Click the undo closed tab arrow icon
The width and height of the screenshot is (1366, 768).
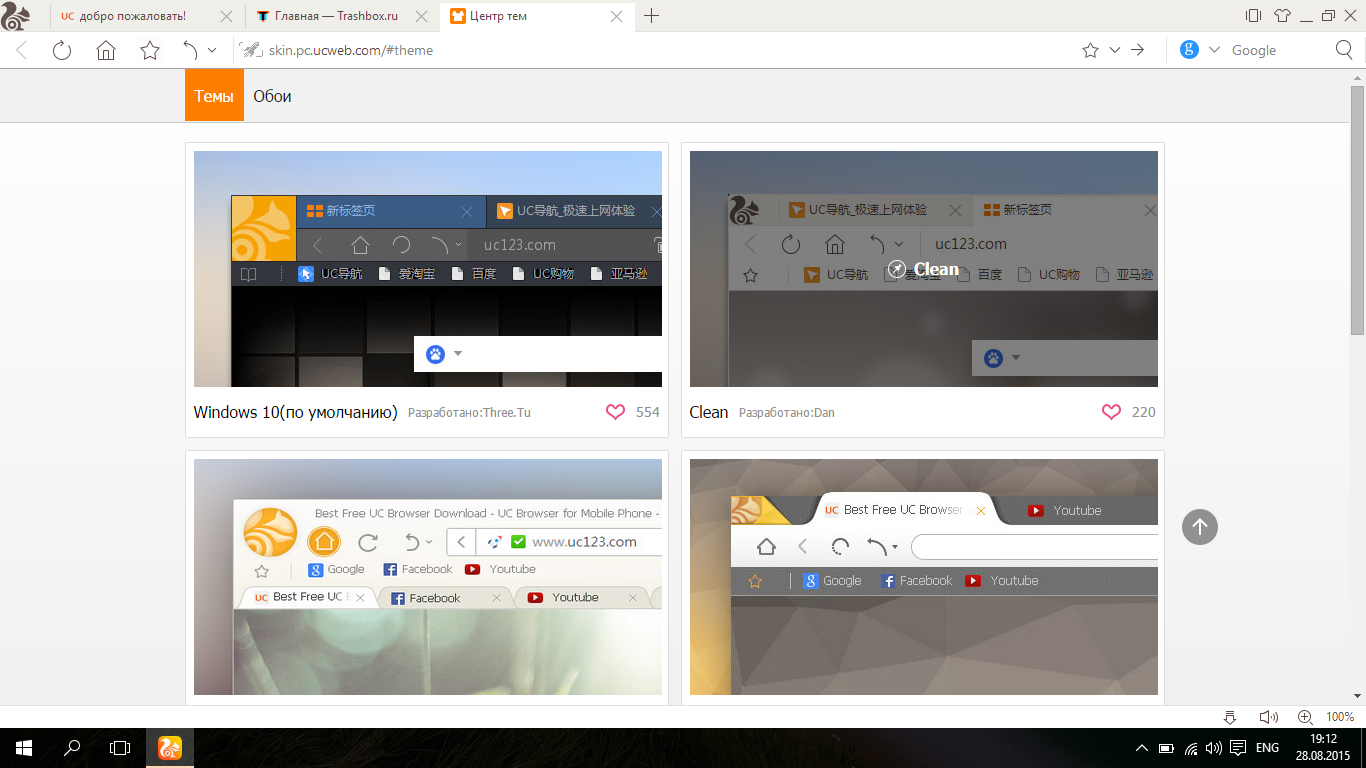click(190, 50)
